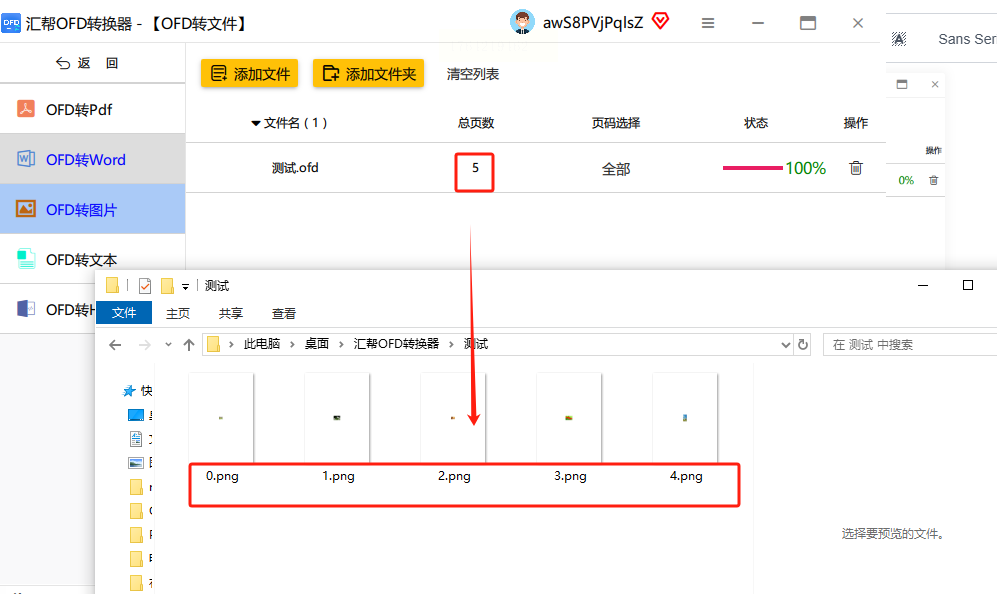Select the 0.png thumbnail
The width and height of the screenshot is (997, 594).
point(221,418)
